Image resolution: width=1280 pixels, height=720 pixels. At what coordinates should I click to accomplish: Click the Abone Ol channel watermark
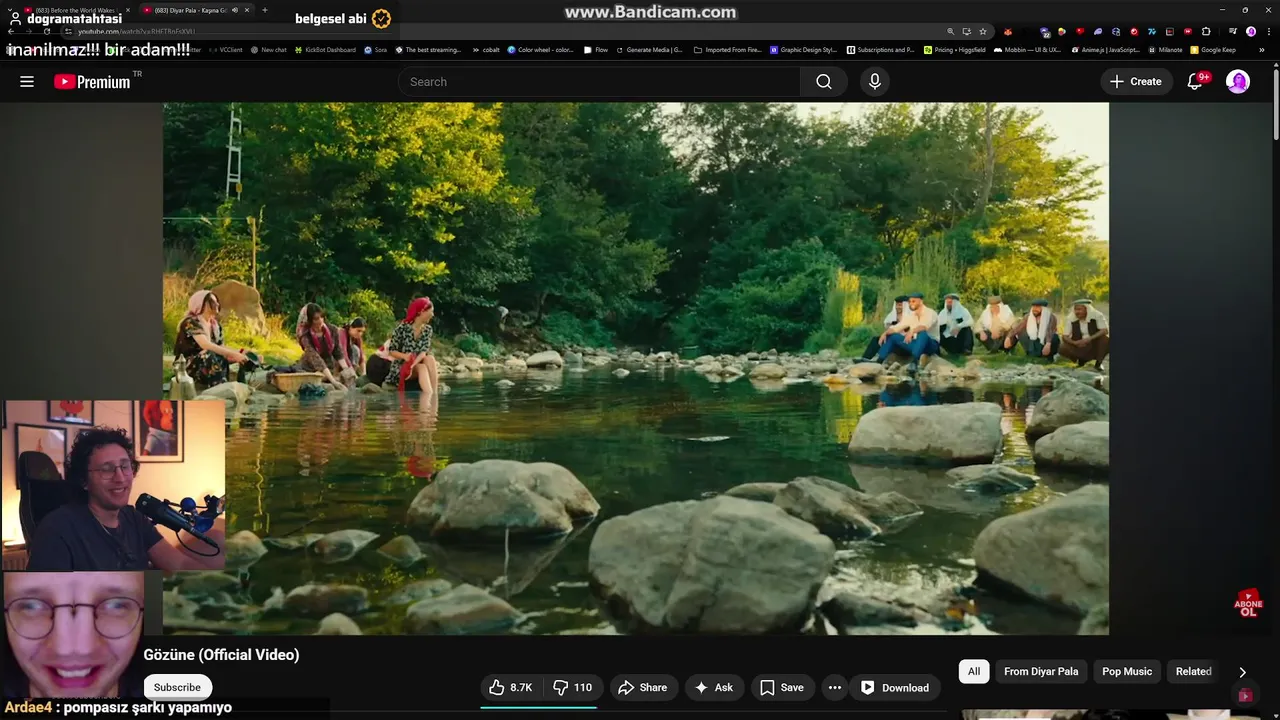[1248, 603]
